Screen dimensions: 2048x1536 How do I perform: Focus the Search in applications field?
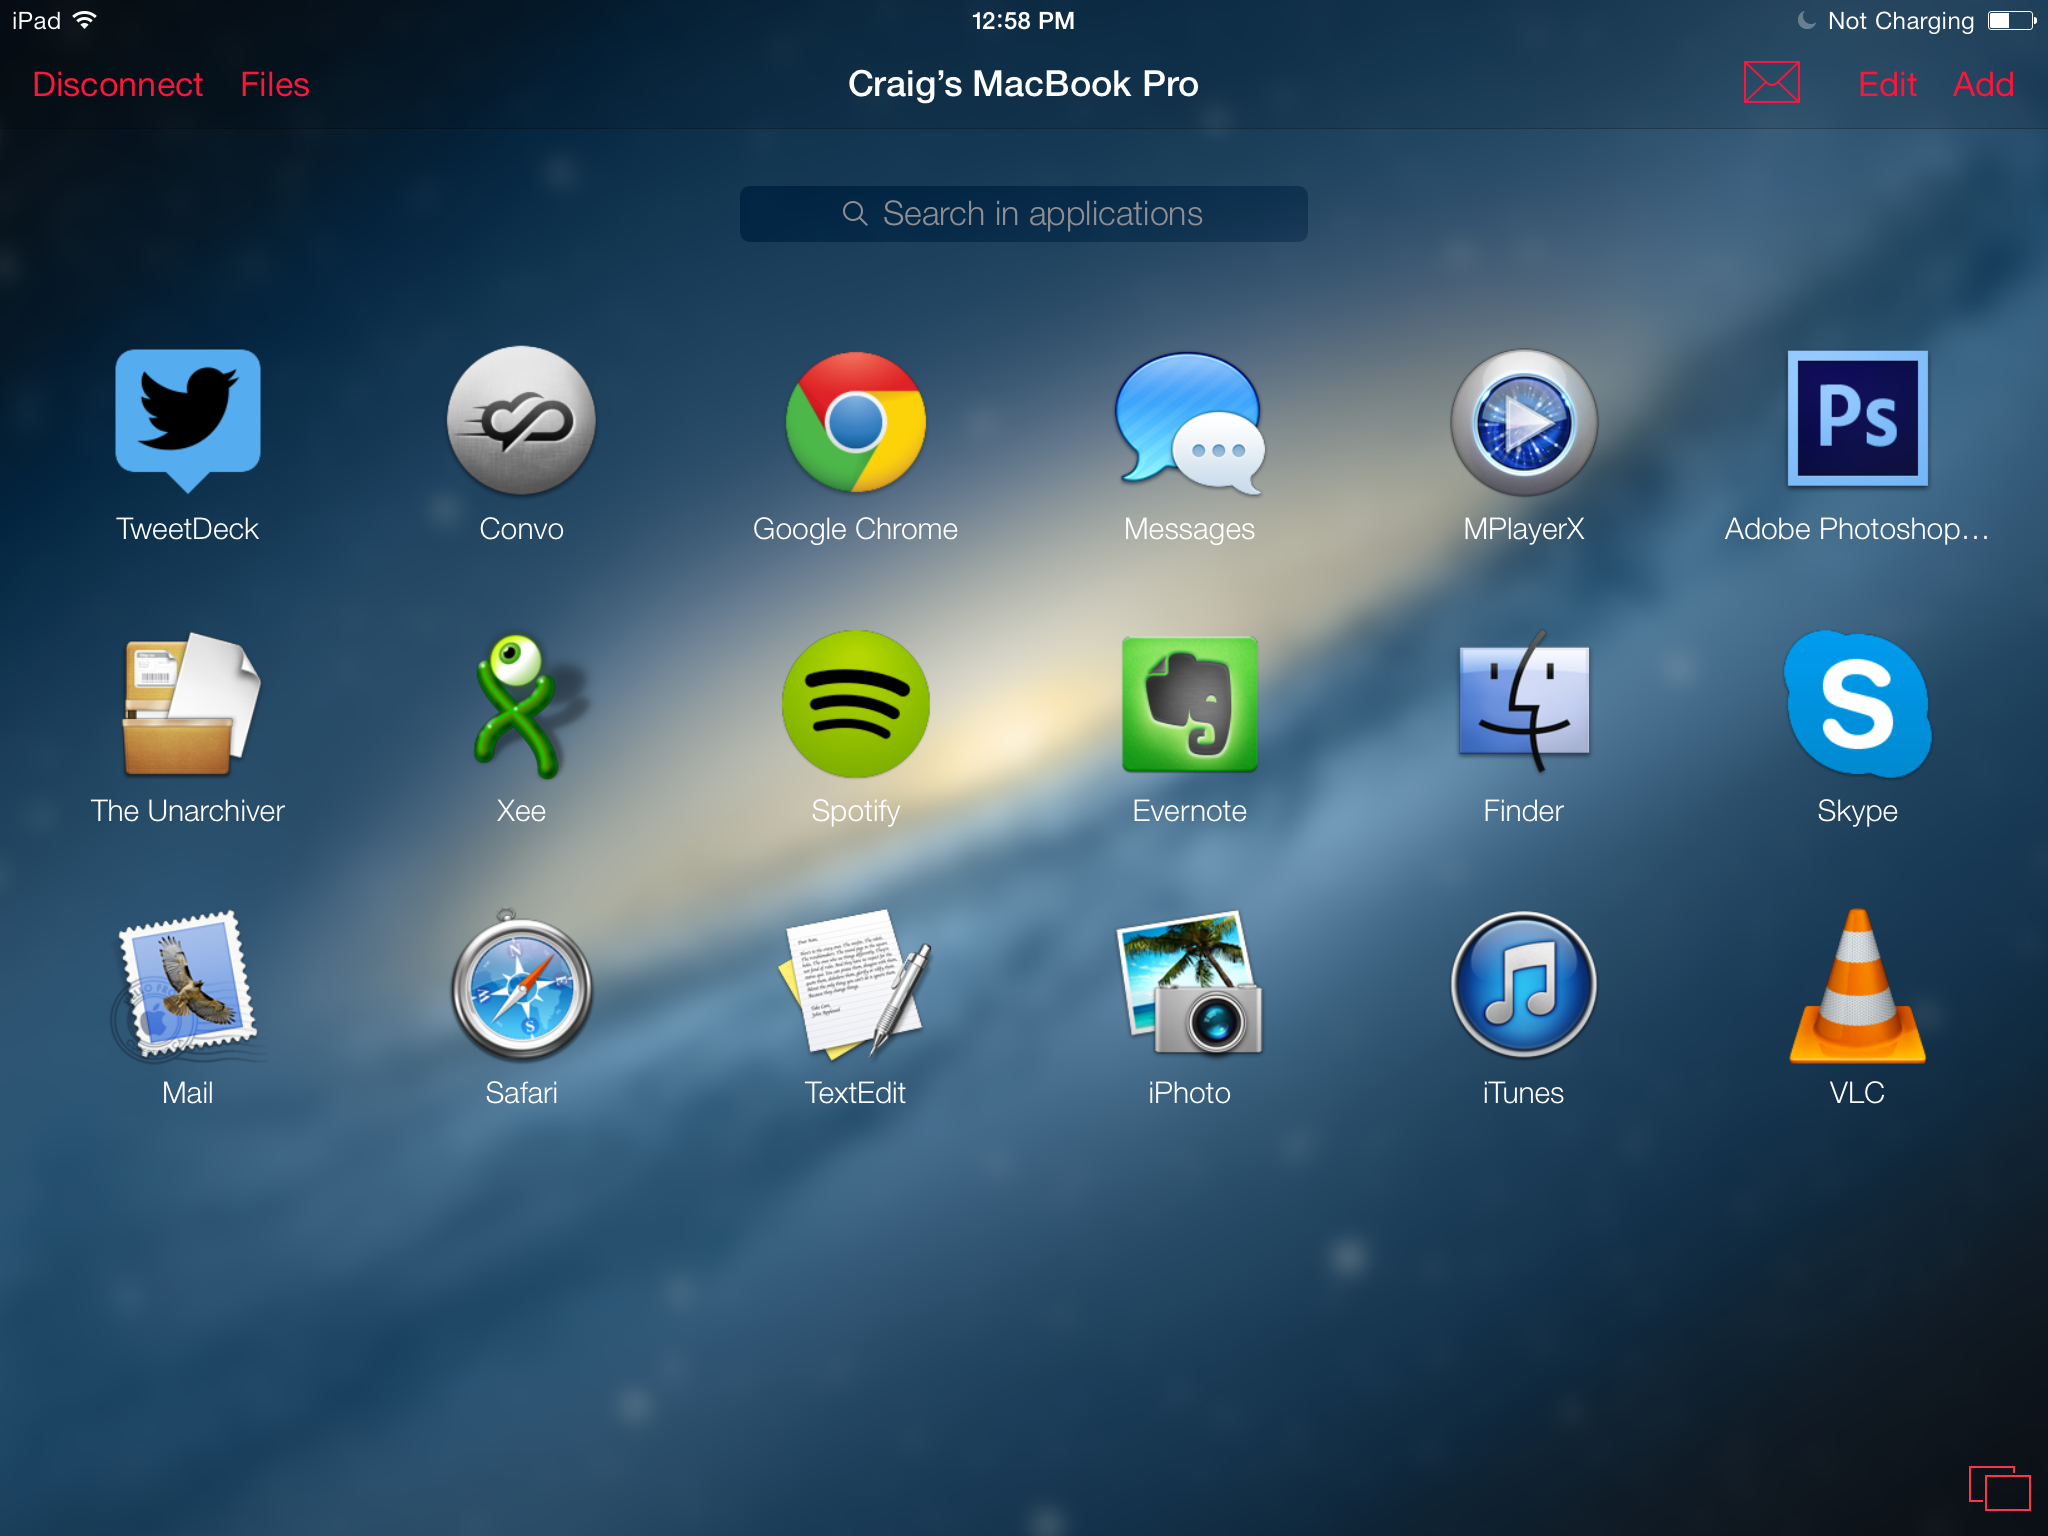click(1023, 214)
